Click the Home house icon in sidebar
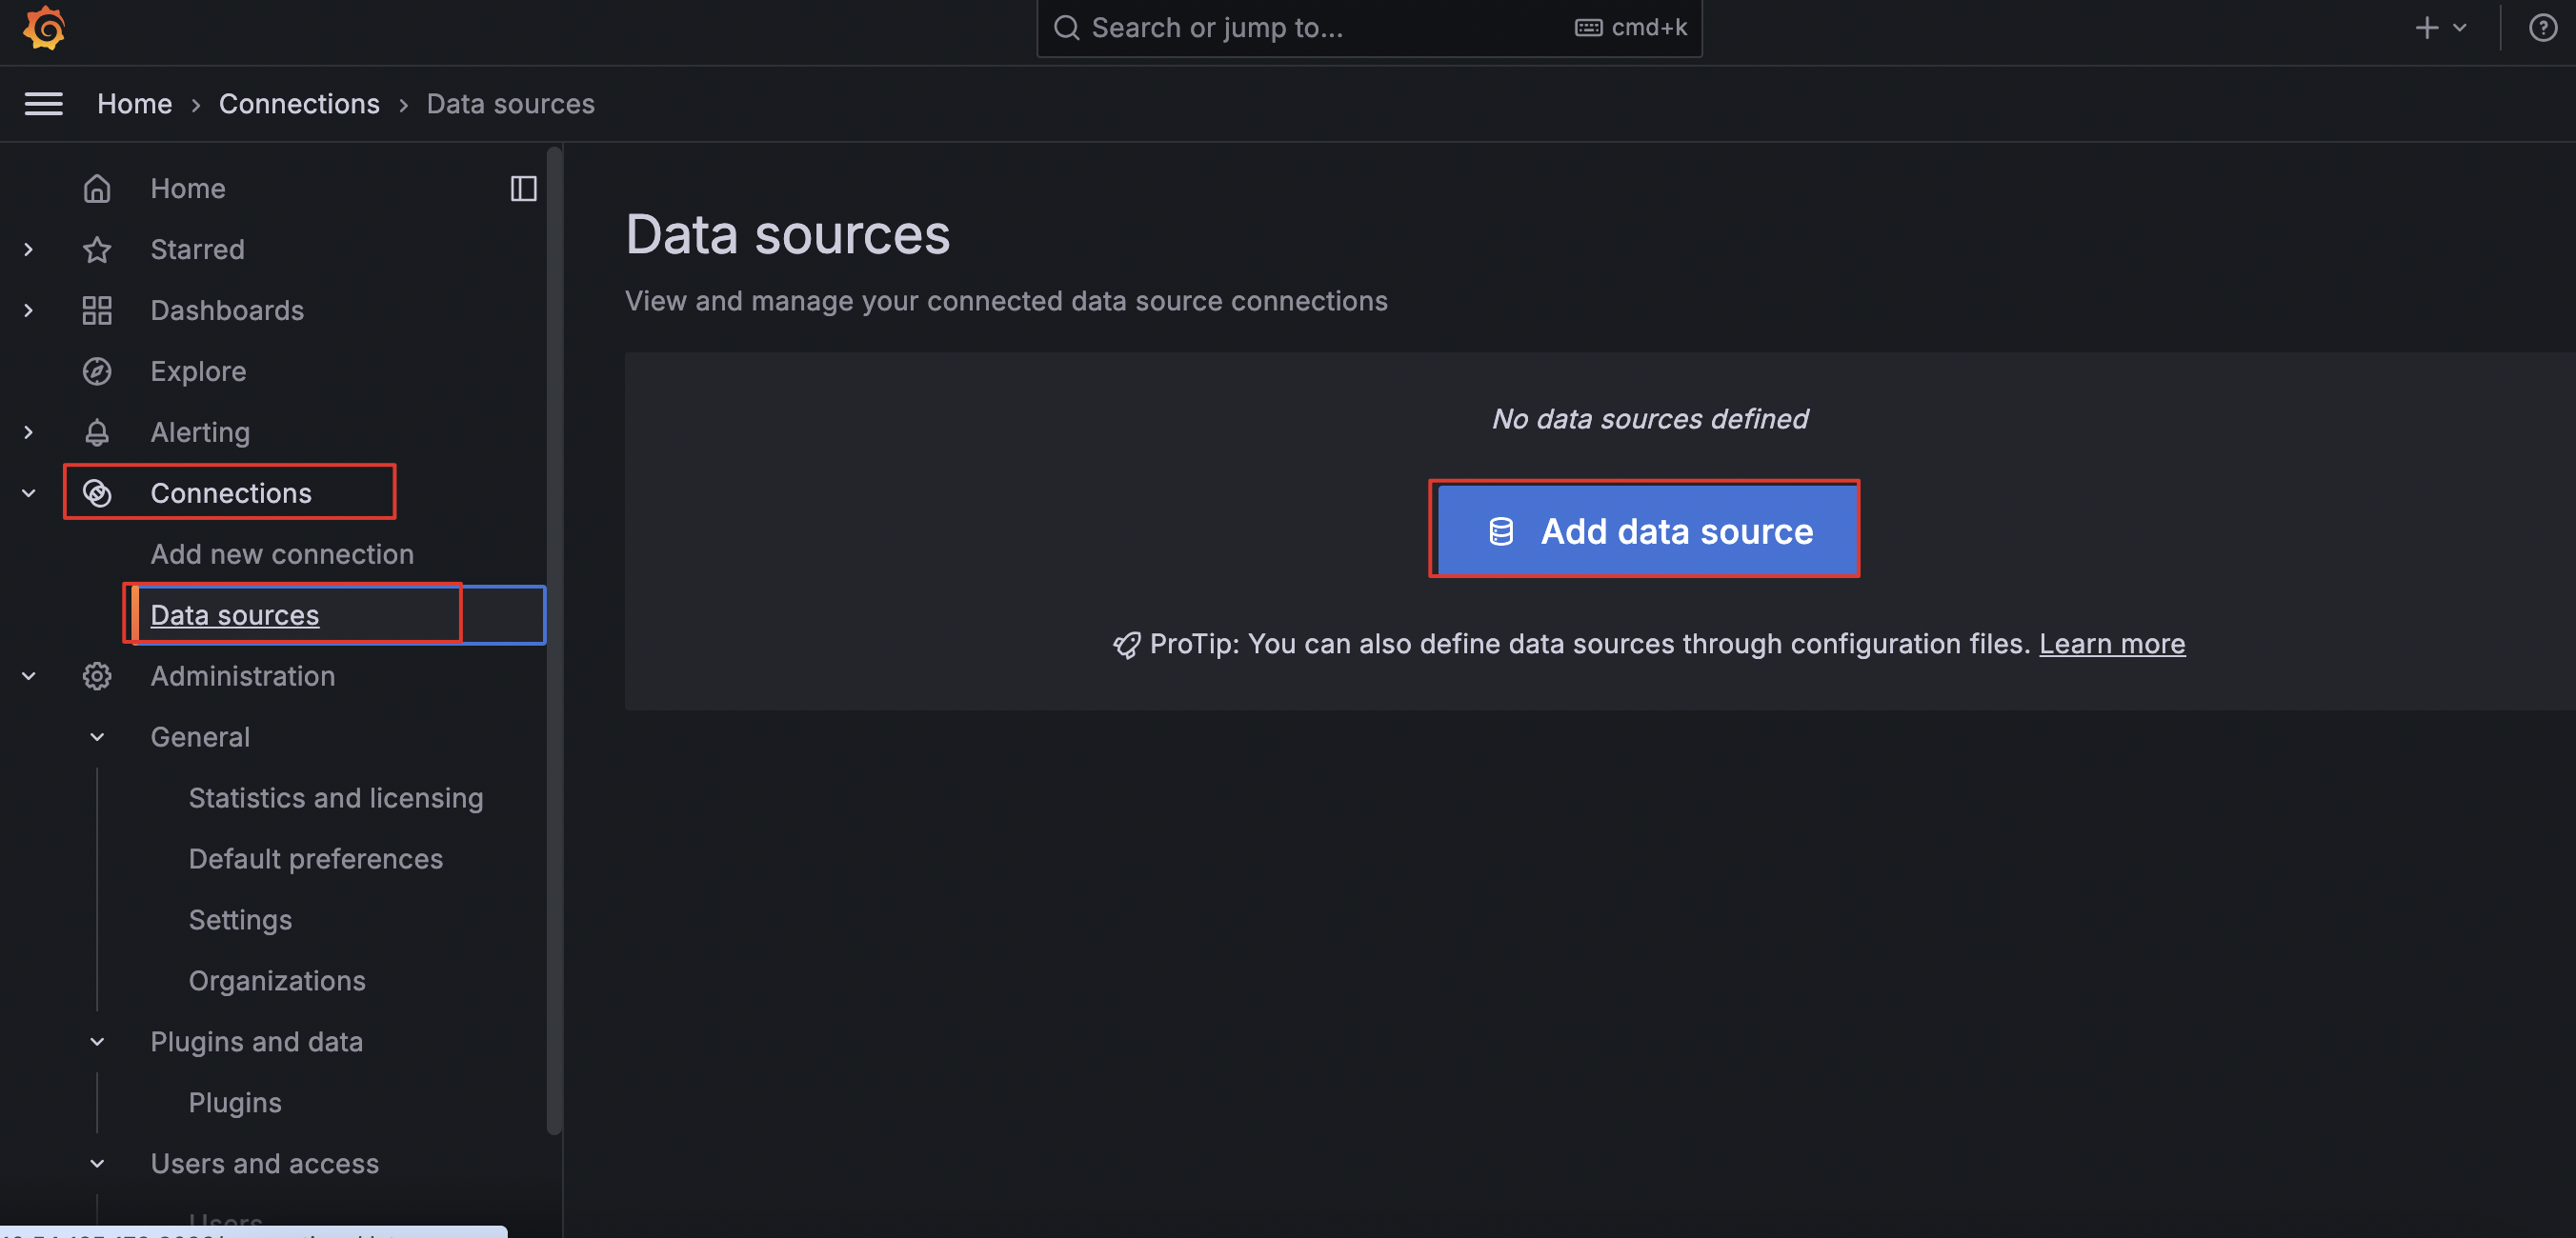The height and width of the screenshot is (1238, 2576). click(97, 189)
